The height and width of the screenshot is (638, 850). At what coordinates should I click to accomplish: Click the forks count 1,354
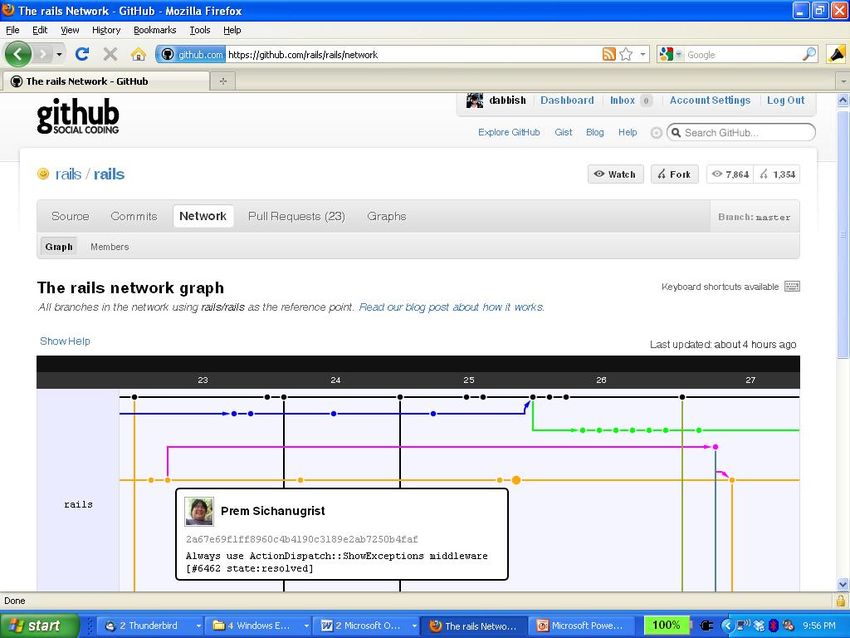point(777,174)
